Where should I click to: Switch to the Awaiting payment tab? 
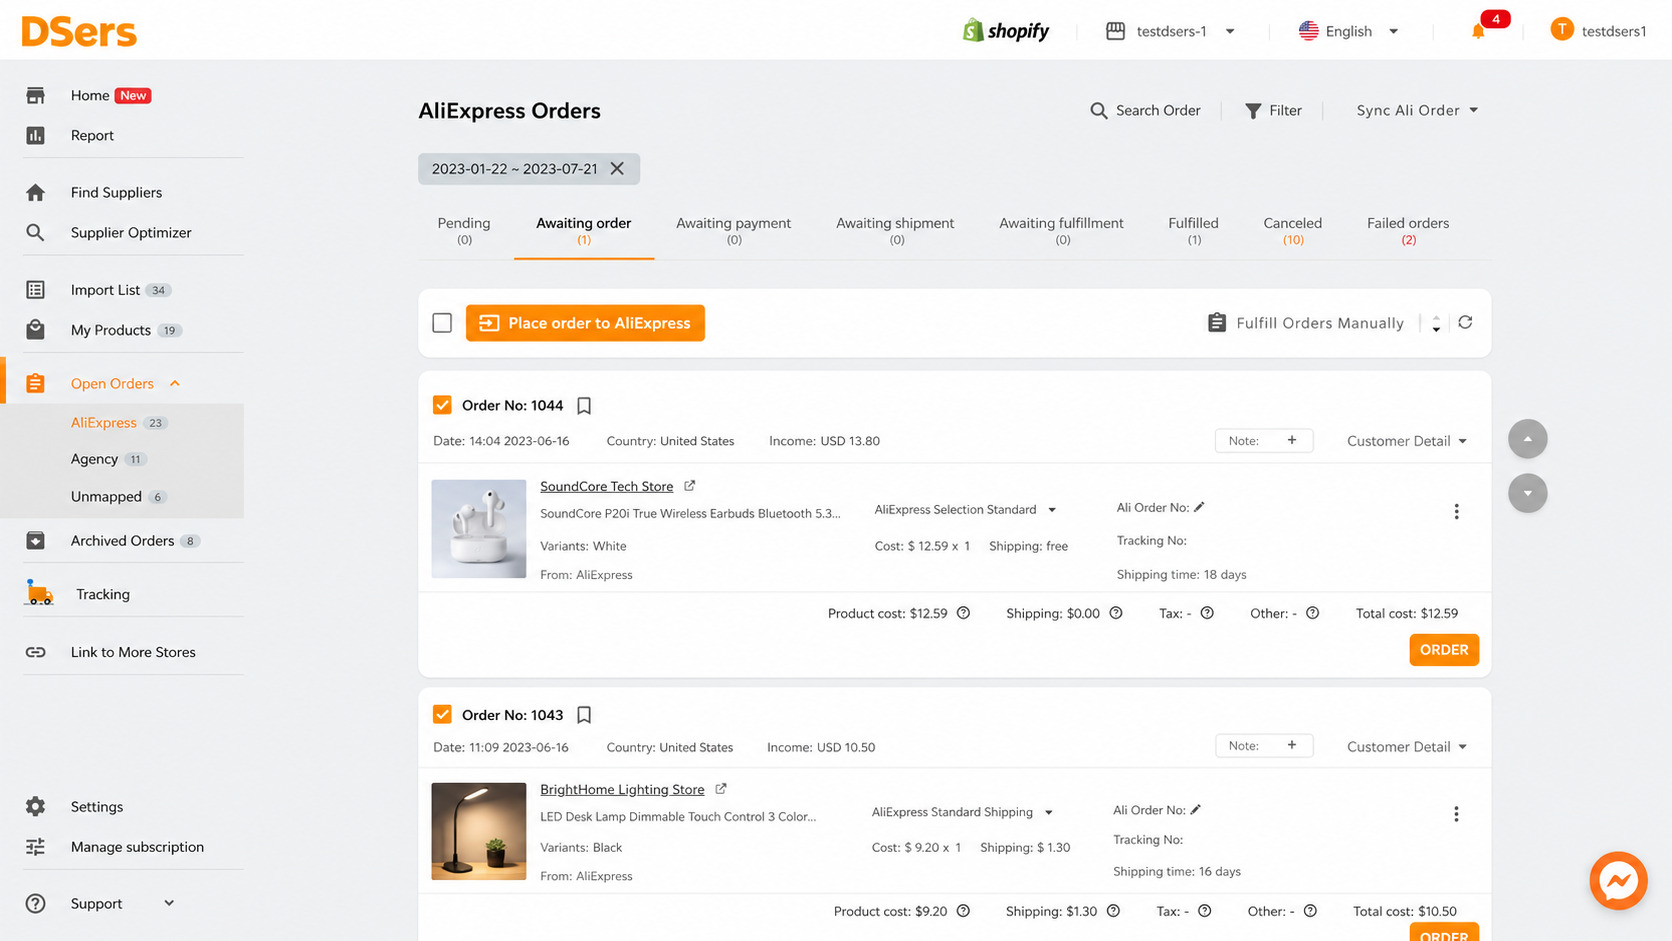point(733,230)
